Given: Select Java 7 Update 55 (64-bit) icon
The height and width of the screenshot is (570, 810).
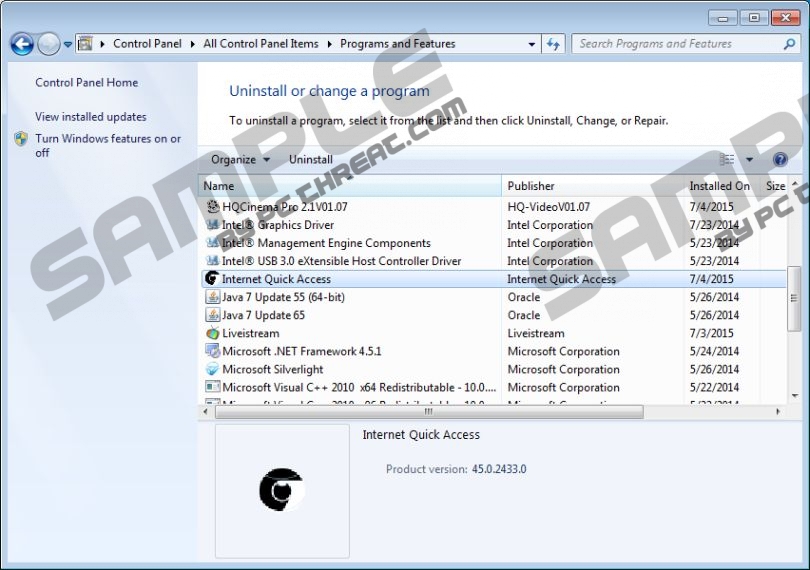Looking at the screenshot, I should [x=212, y=297].
